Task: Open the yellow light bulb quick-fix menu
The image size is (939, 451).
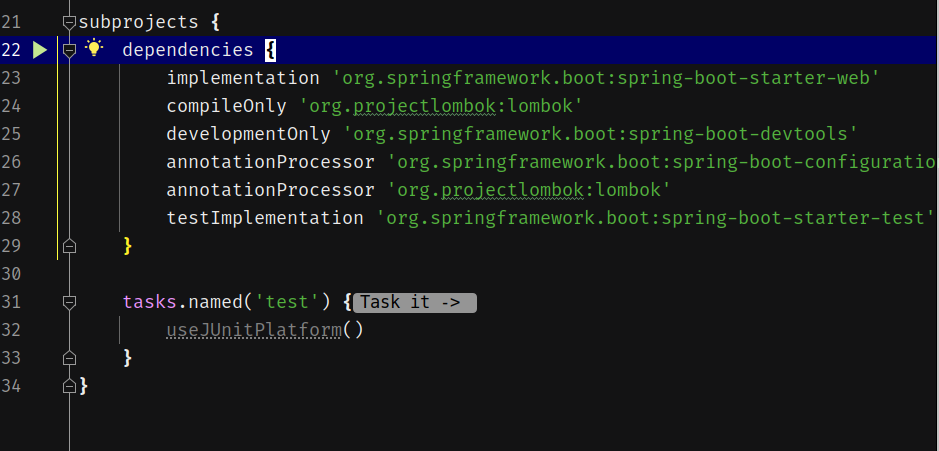Action: 95,49
